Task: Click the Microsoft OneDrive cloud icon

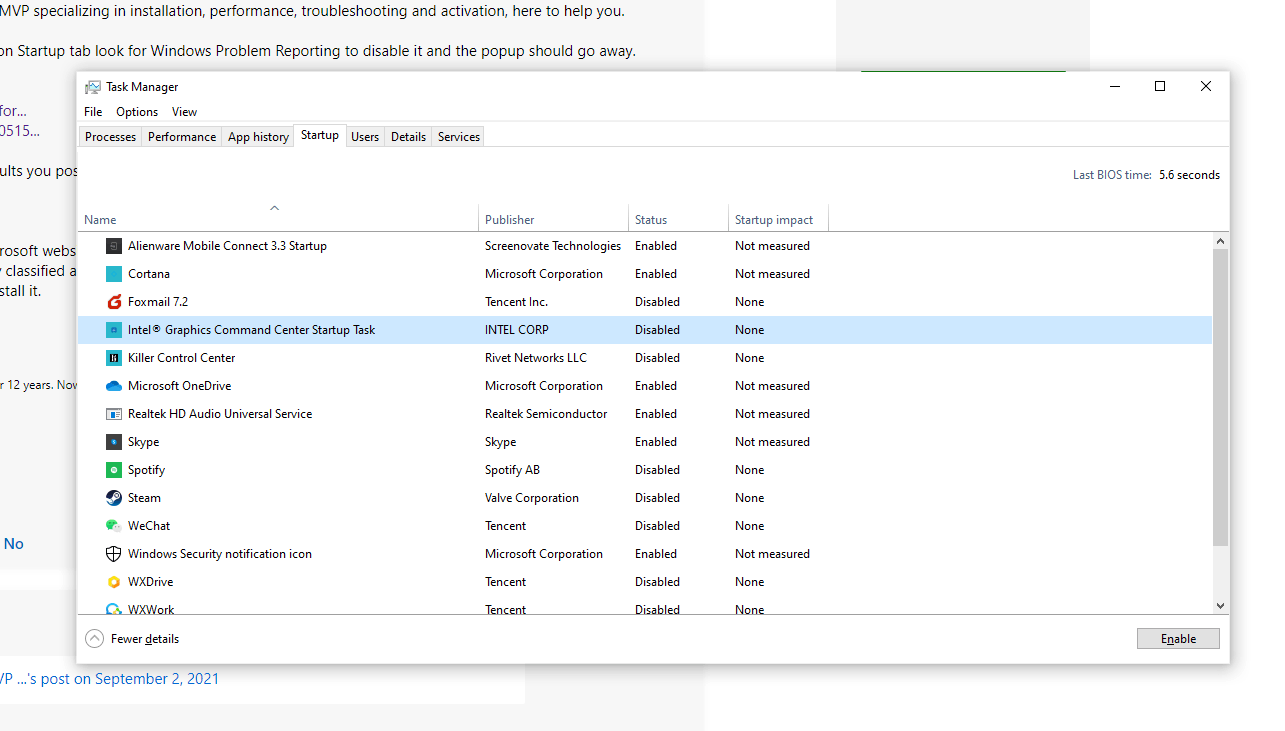Action: pyautogui.click(x=114, y=386)
